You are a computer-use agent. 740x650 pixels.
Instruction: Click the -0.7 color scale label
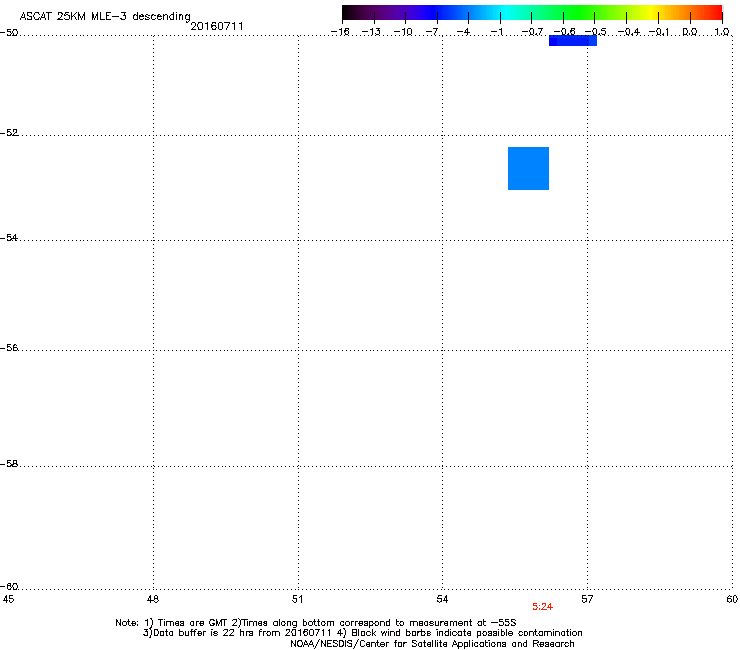532,32
